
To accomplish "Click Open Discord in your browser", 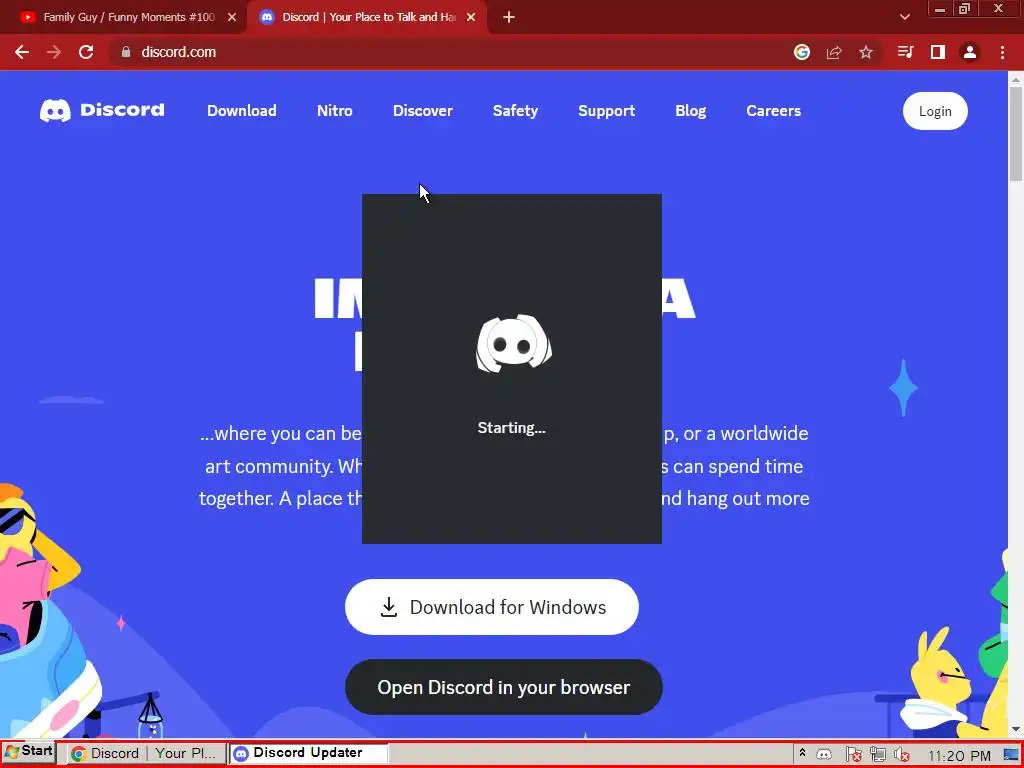I will [x=504, y=687].
